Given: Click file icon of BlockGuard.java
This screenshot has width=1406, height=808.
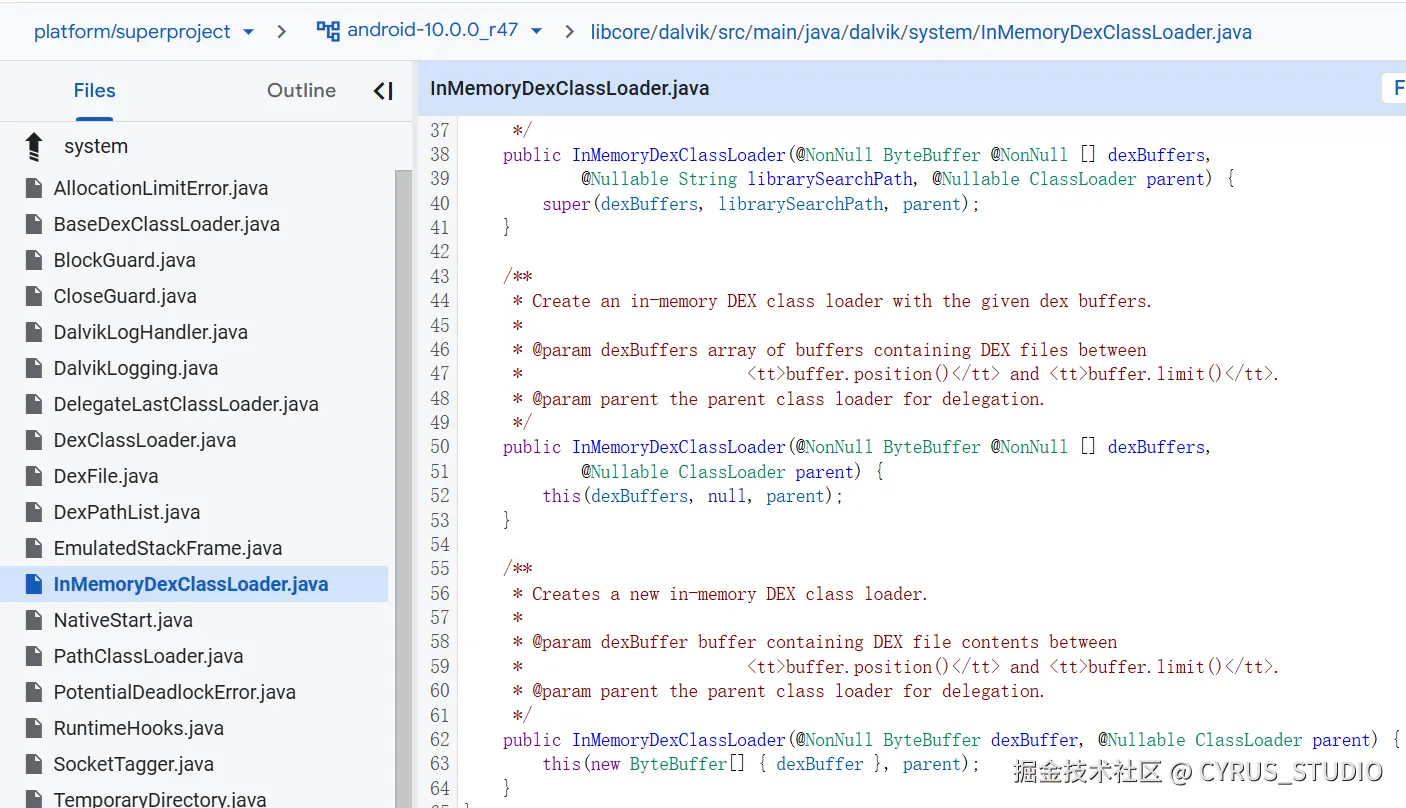Looking at the screenshot, I should (x=33, y=260).
